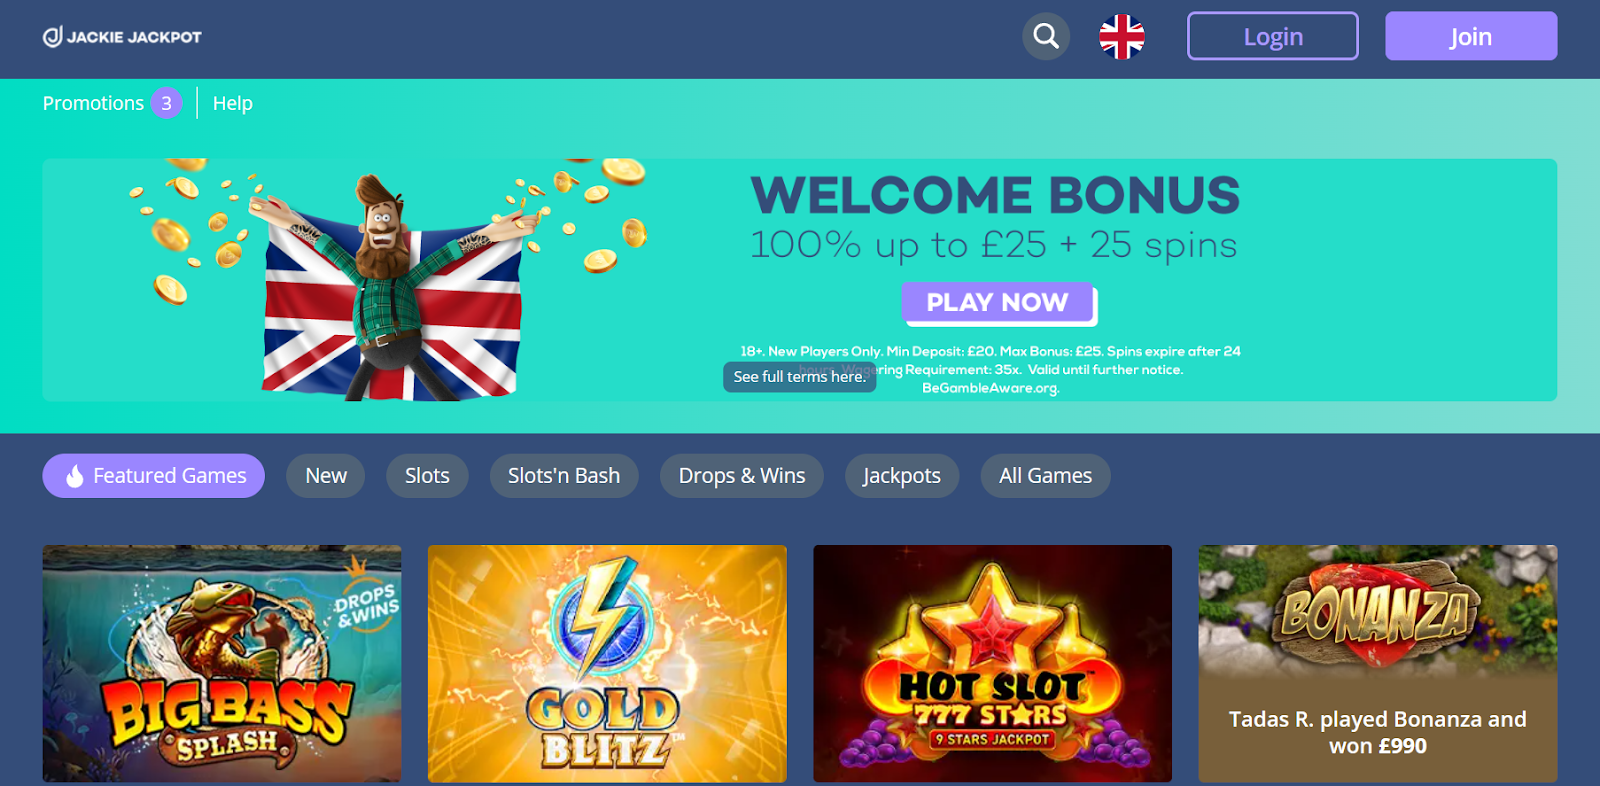Open the Help menu item

(x=233, y=103)
